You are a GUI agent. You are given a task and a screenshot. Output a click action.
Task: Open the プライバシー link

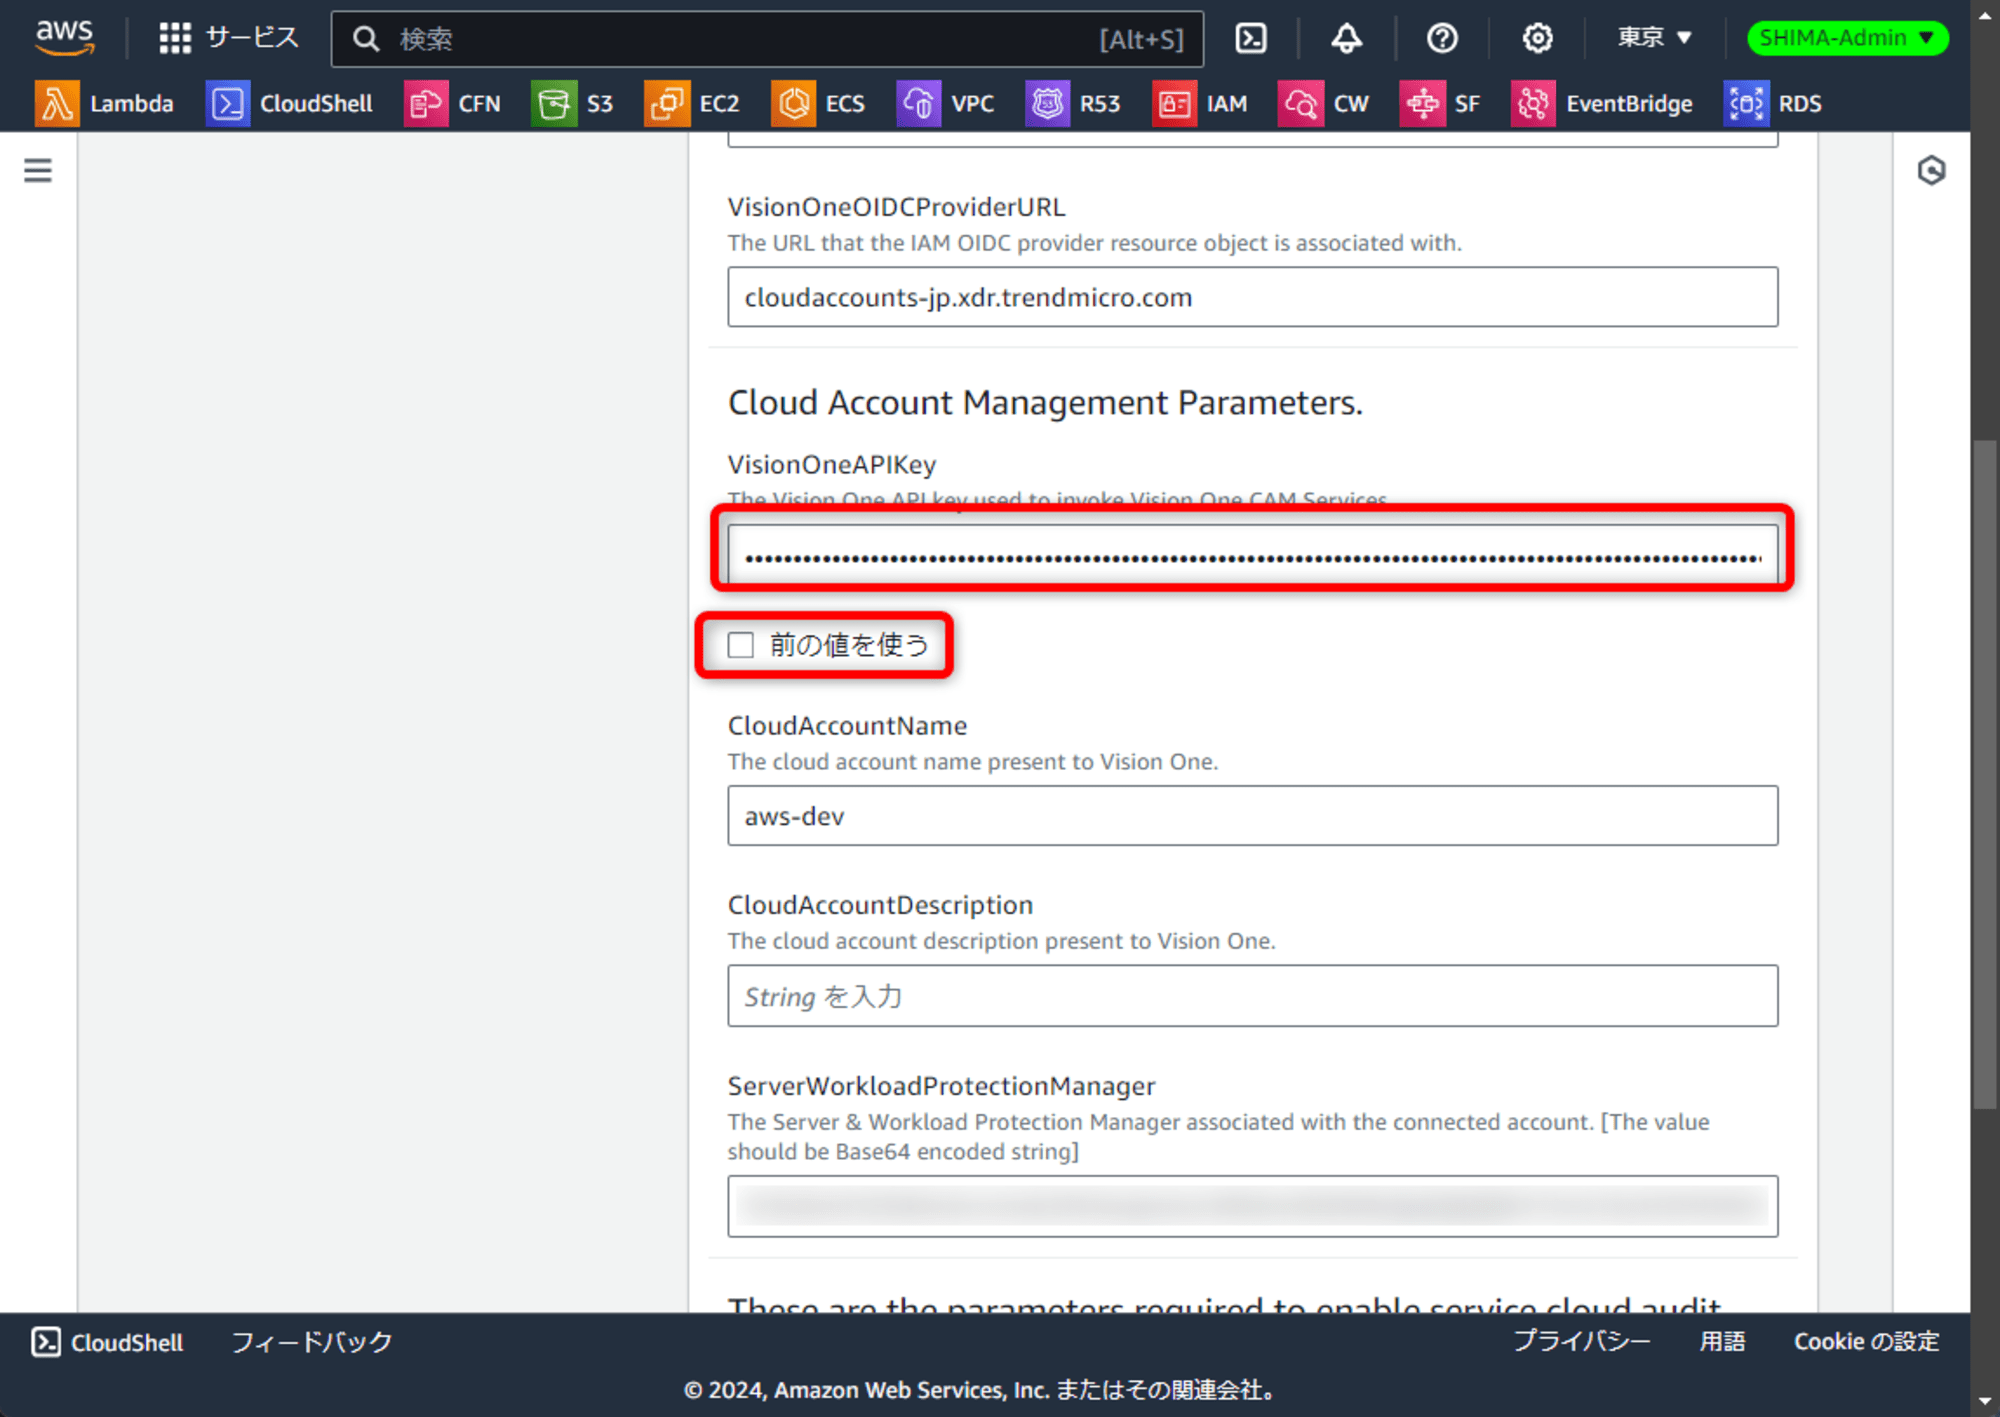(x=1581, y=1341)
